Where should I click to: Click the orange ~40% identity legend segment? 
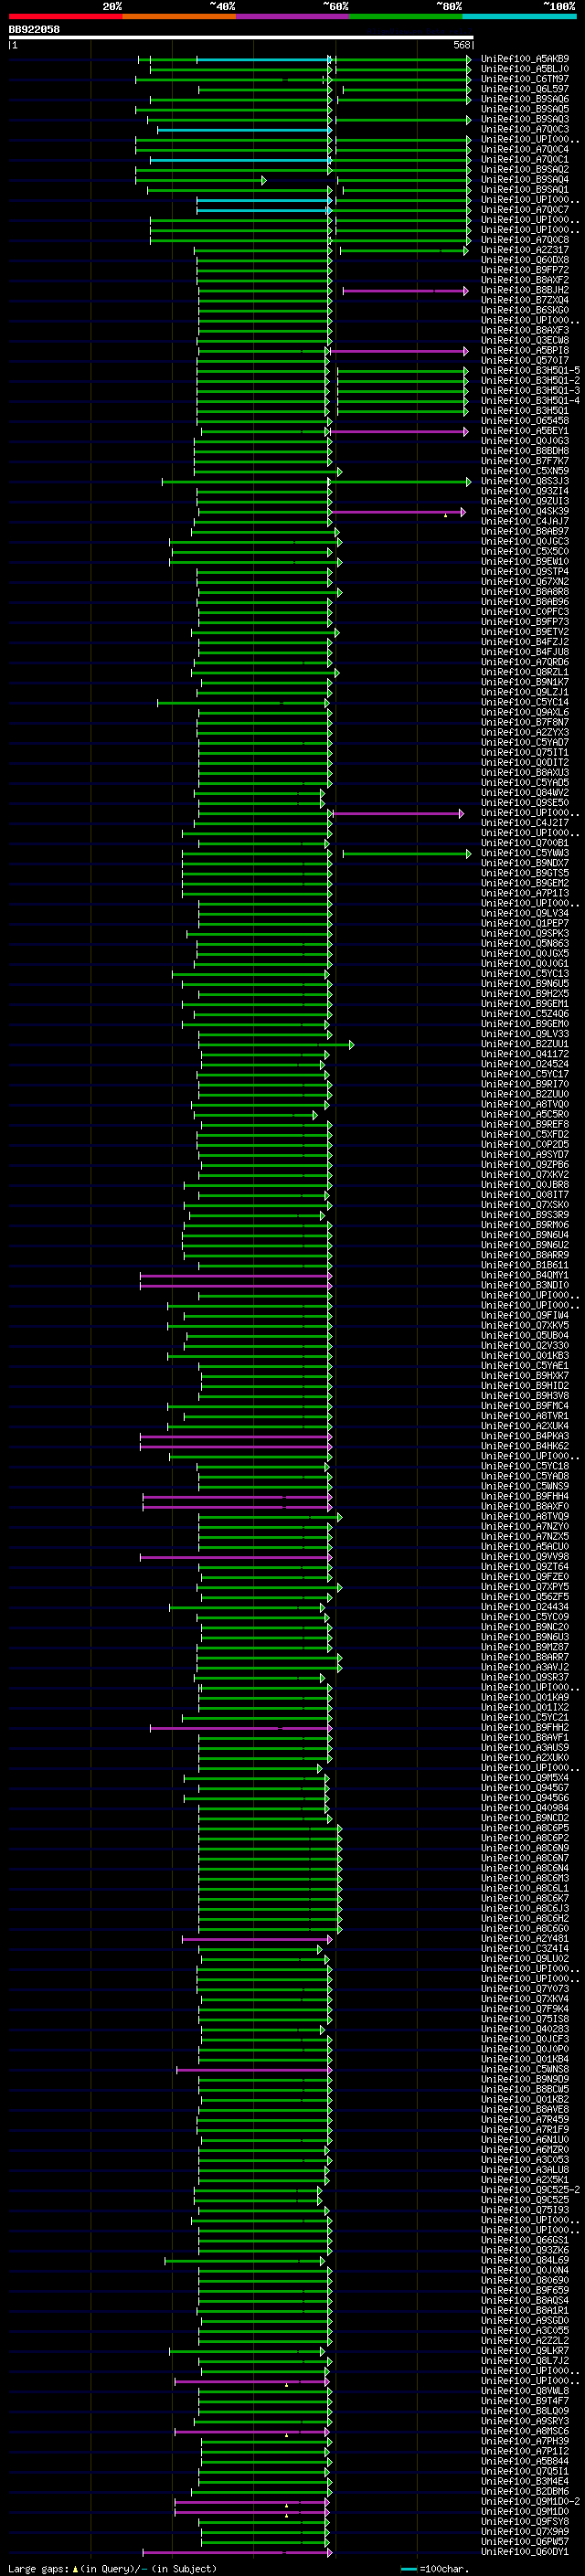pyautogui.click(x=179, y=16)
